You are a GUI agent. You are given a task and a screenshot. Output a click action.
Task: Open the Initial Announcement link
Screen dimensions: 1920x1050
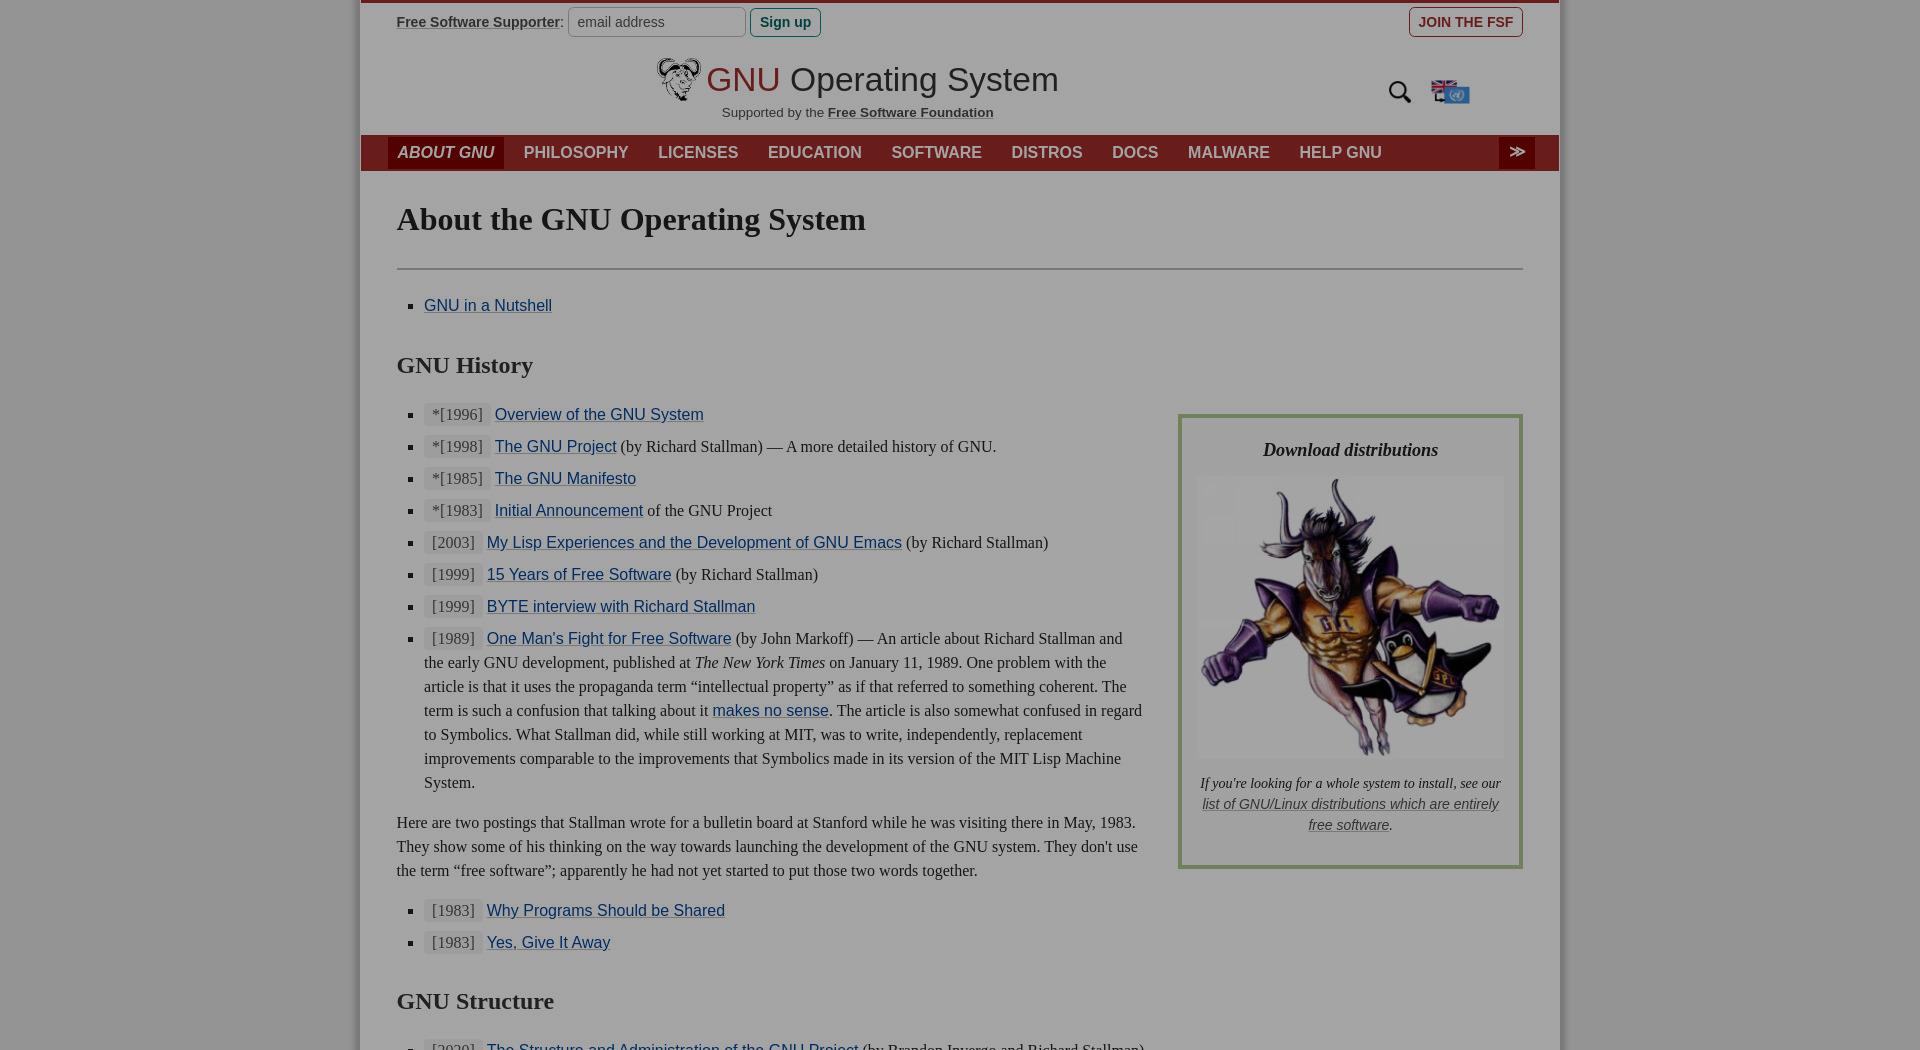(x=568, y=511)
